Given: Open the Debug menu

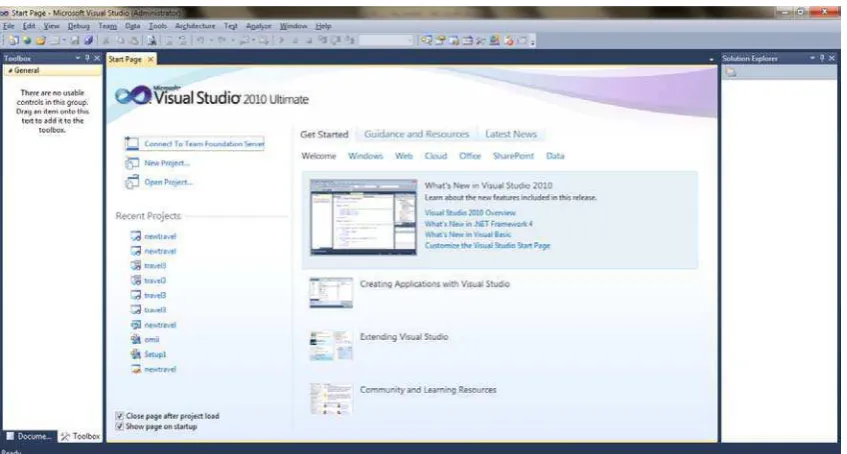Looking at the screenshot, I should point(79,26).
